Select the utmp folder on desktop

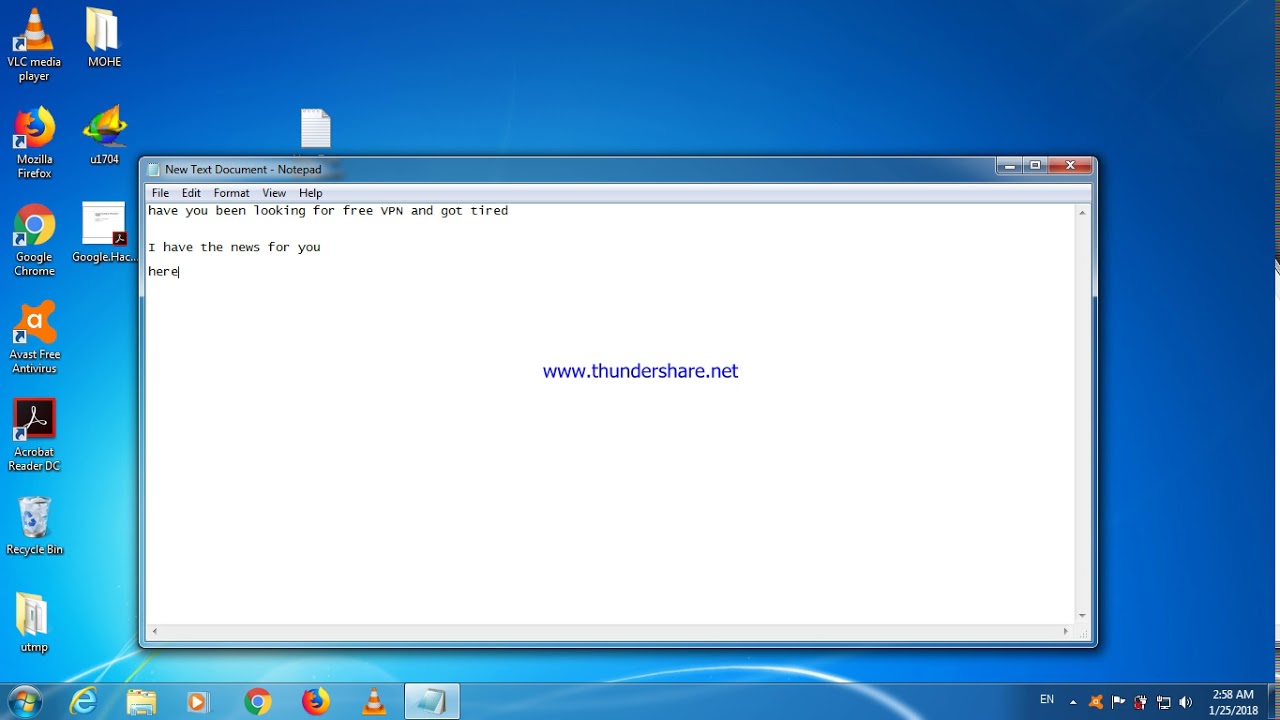click(x=34, y=624)
